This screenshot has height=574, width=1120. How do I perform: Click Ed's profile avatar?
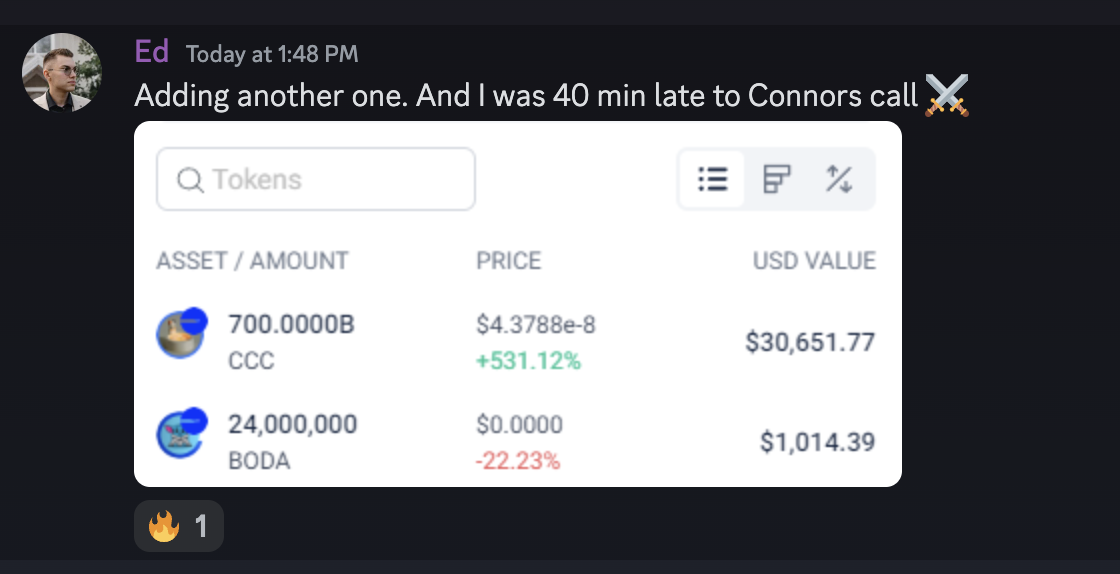pos(62,72)
